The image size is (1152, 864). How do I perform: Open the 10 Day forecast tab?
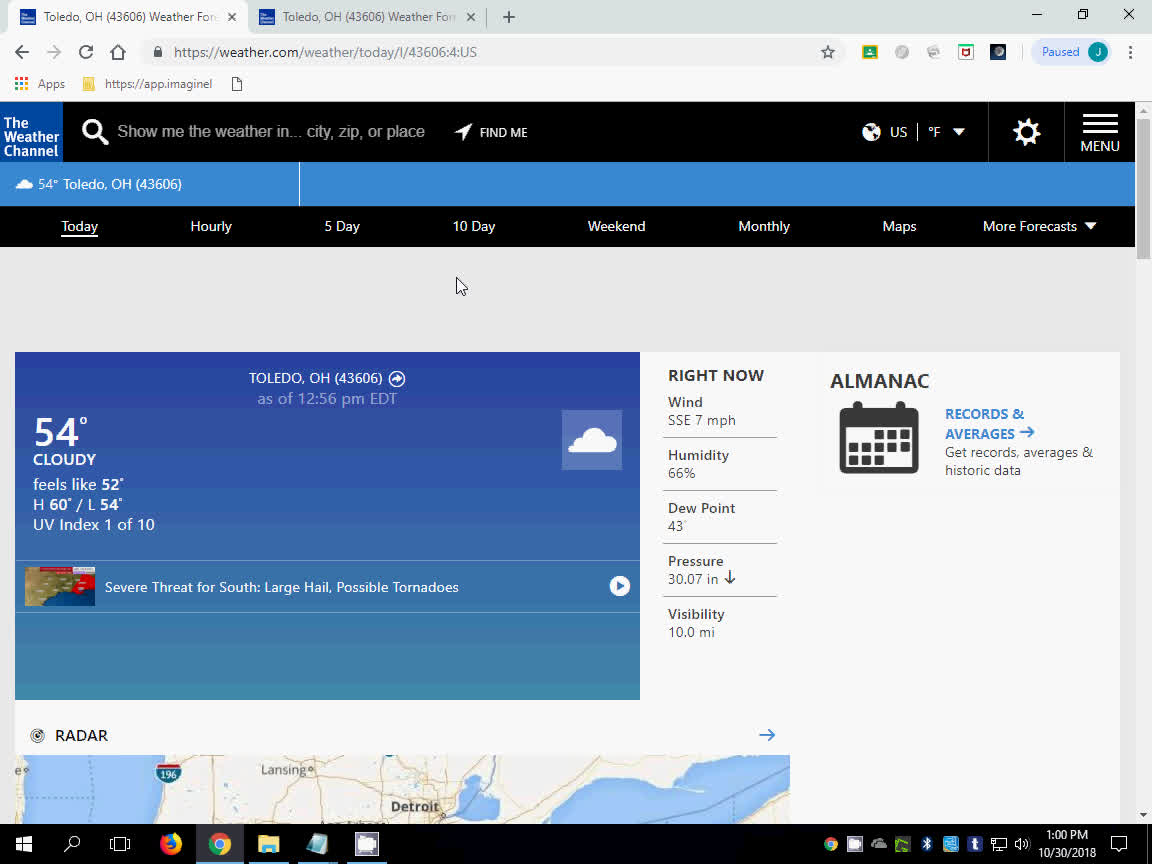click(x=474, y=226)
